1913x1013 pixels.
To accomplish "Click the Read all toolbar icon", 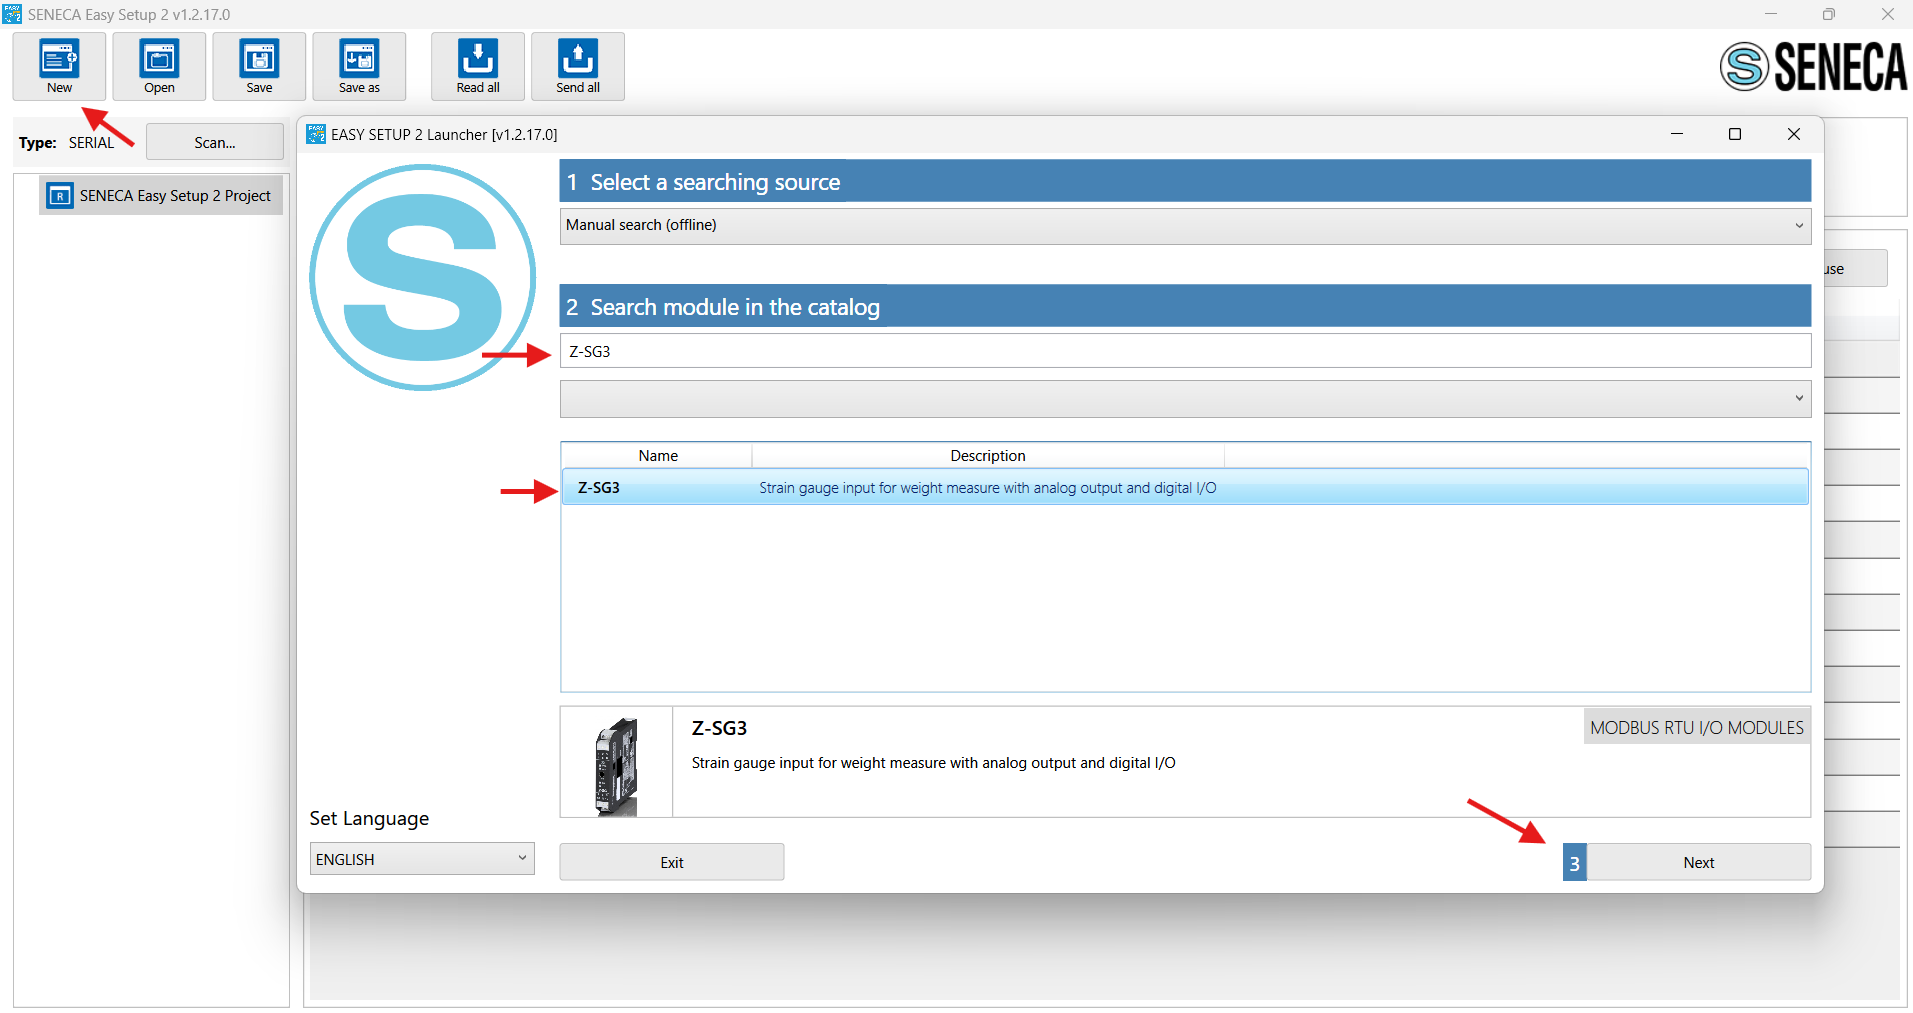I will pos(478,66).
